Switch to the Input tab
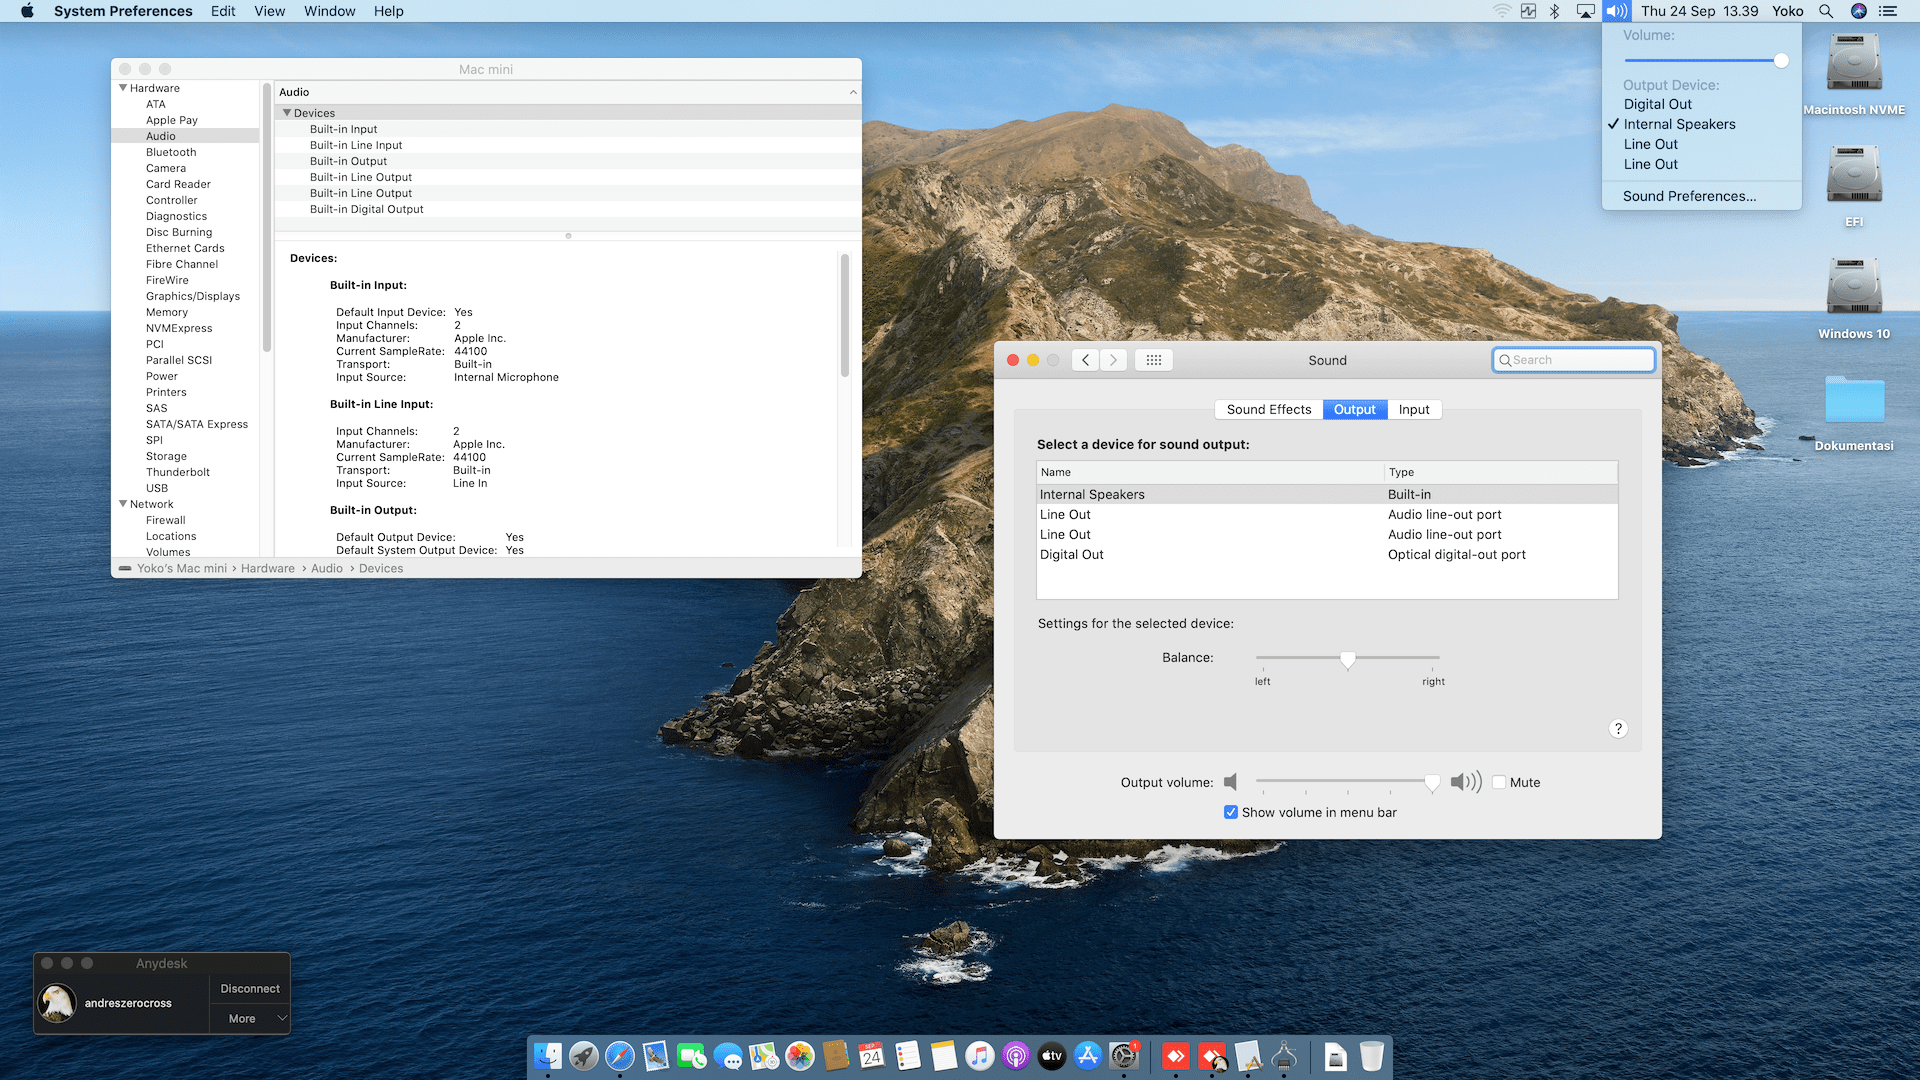Viewport: 1920px width, 1080px height. [1413, 409]
